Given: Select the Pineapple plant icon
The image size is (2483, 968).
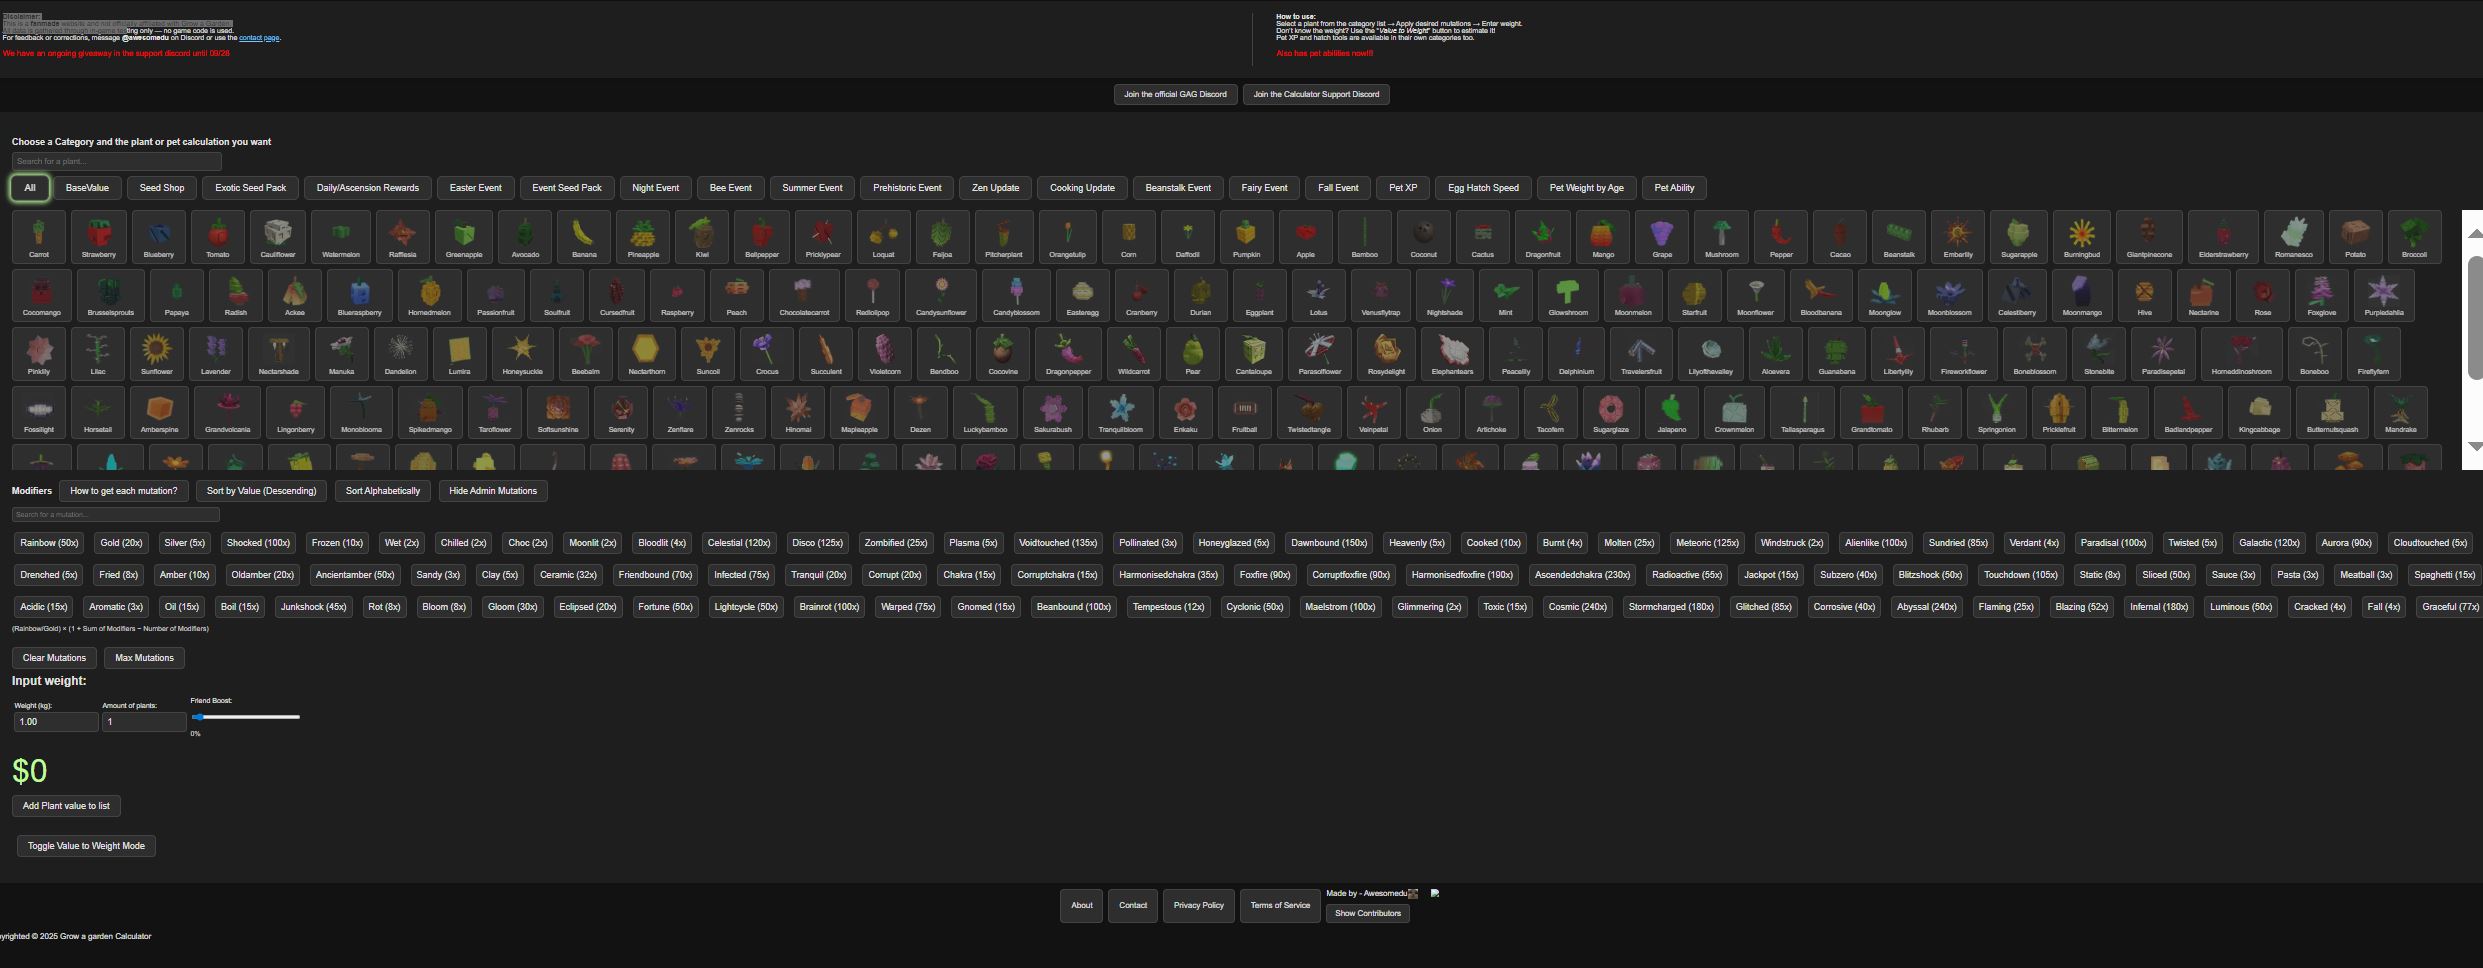Looking at the screenshot, I should point(643,237).
